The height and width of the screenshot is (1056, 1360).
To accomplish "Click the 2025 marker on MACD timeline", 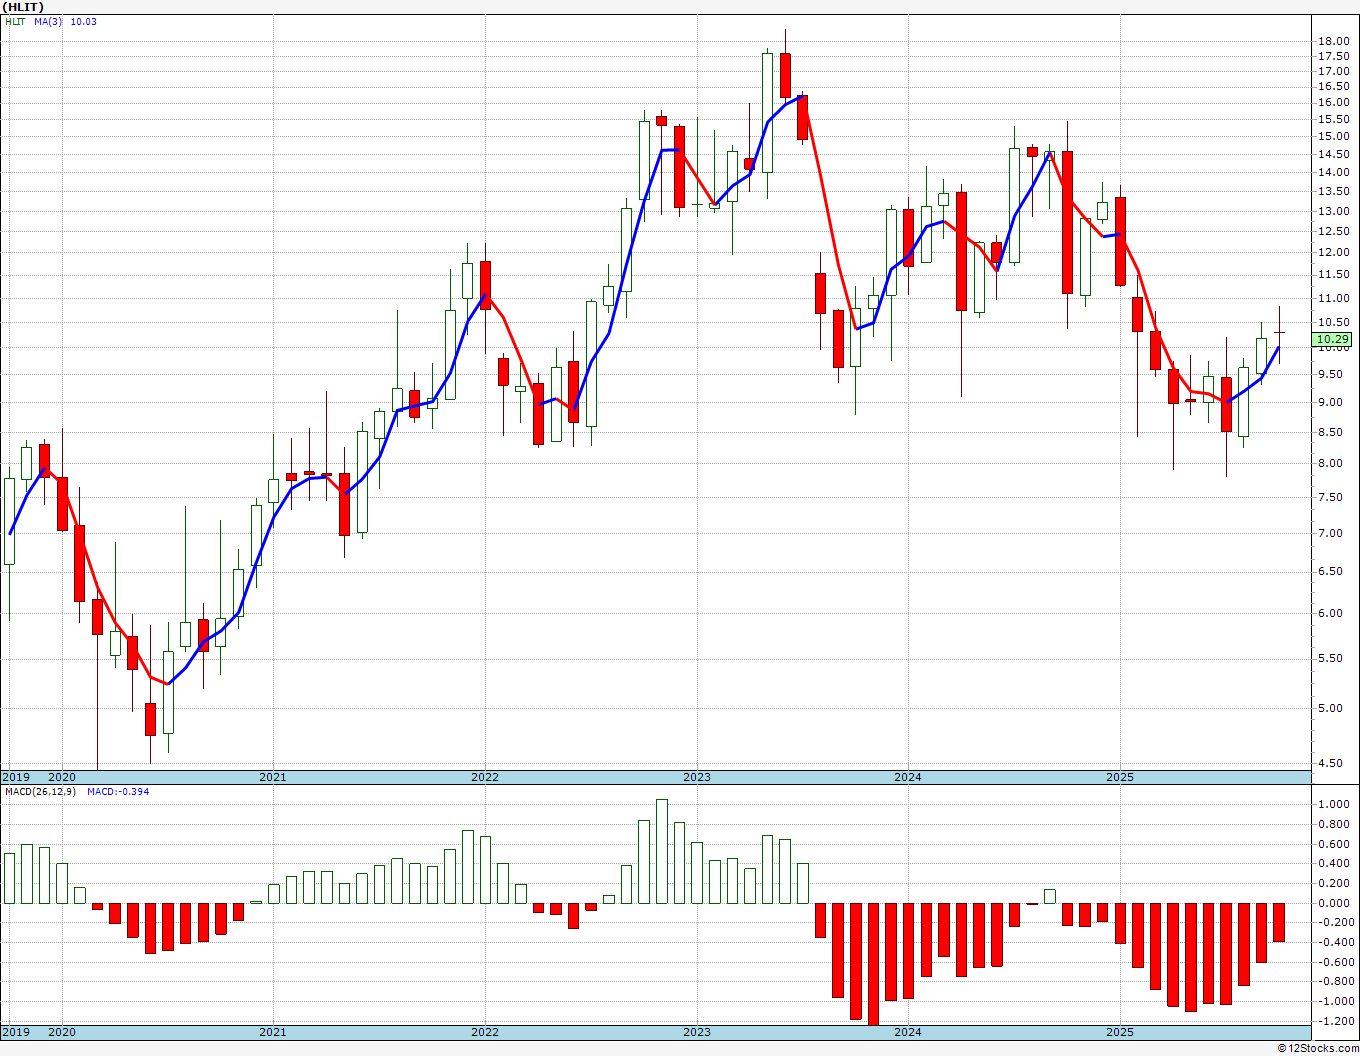I will [x=1120, y=1032].
